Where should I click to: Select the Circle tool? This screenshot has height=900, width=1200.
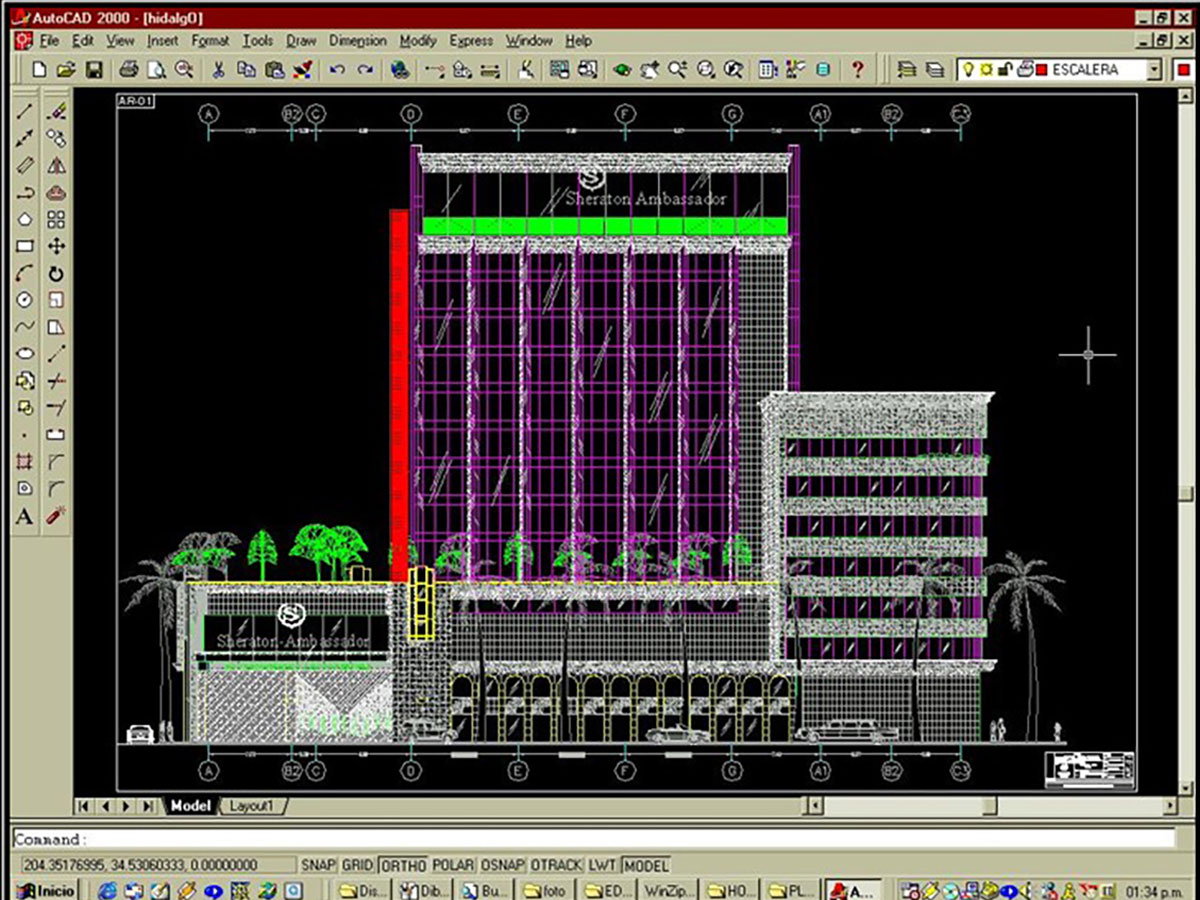point(25,300)
